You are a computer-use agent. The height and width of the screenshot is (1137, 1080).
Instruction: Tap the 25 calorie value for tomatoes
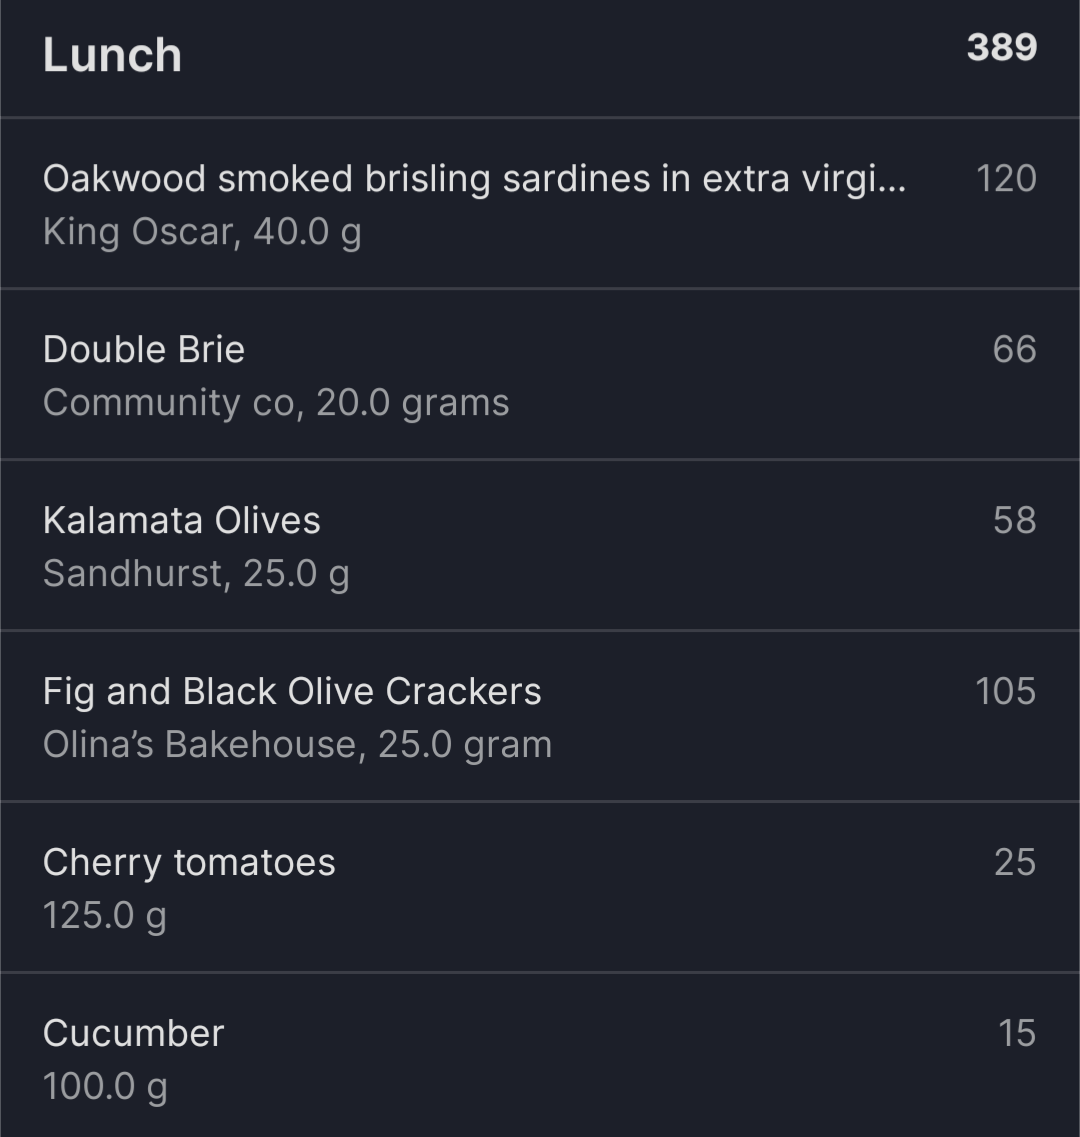click(x=1015, y=863)
